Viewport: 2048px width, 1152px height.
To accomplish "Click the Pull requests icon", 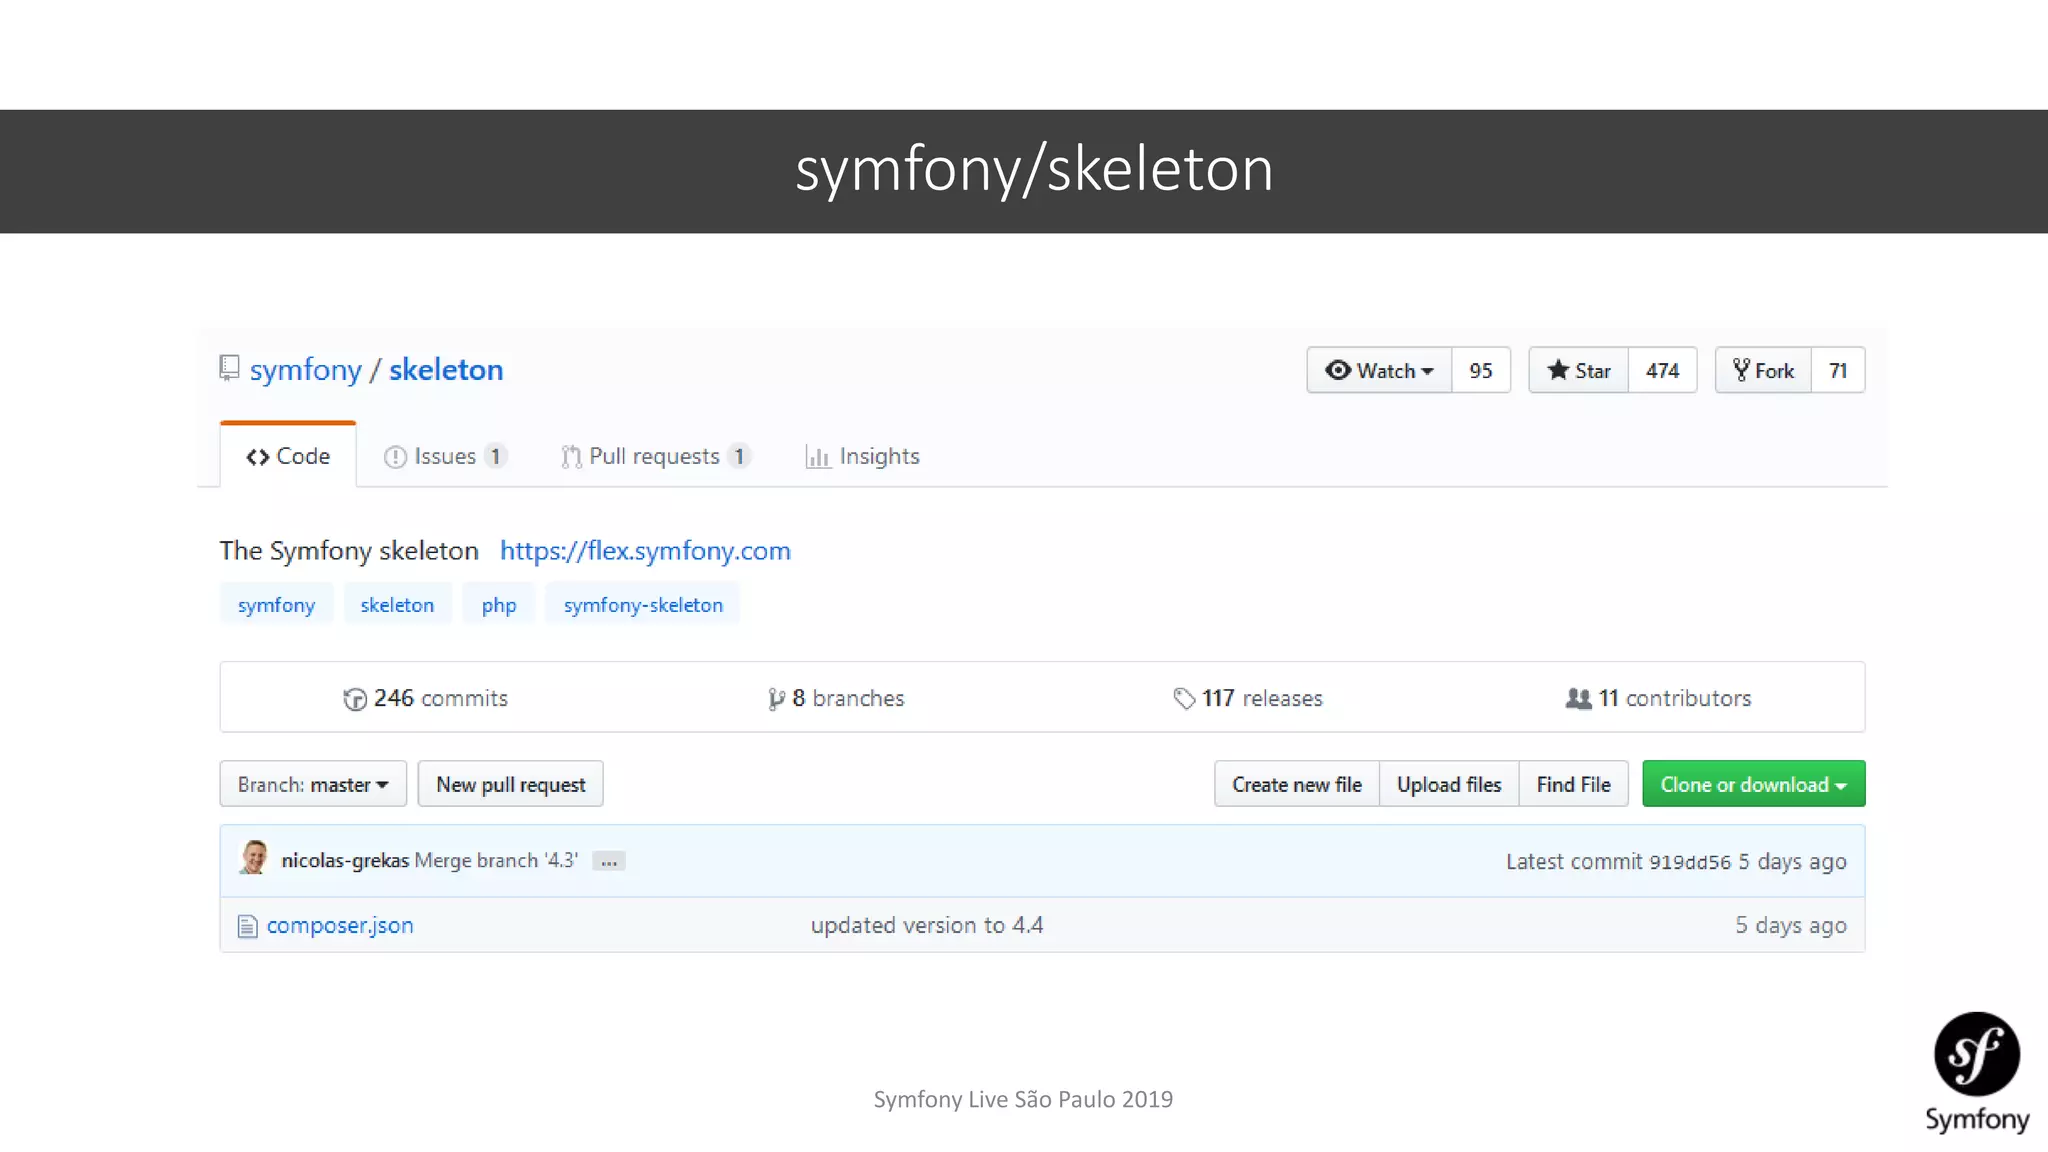I will tap(571, 457).
